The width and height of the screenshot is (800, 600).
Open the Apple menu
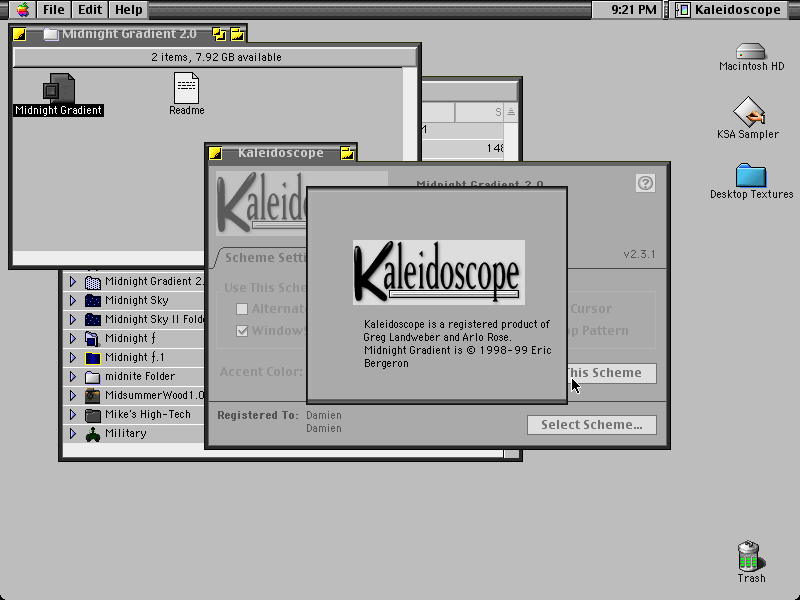pos(23,9)
